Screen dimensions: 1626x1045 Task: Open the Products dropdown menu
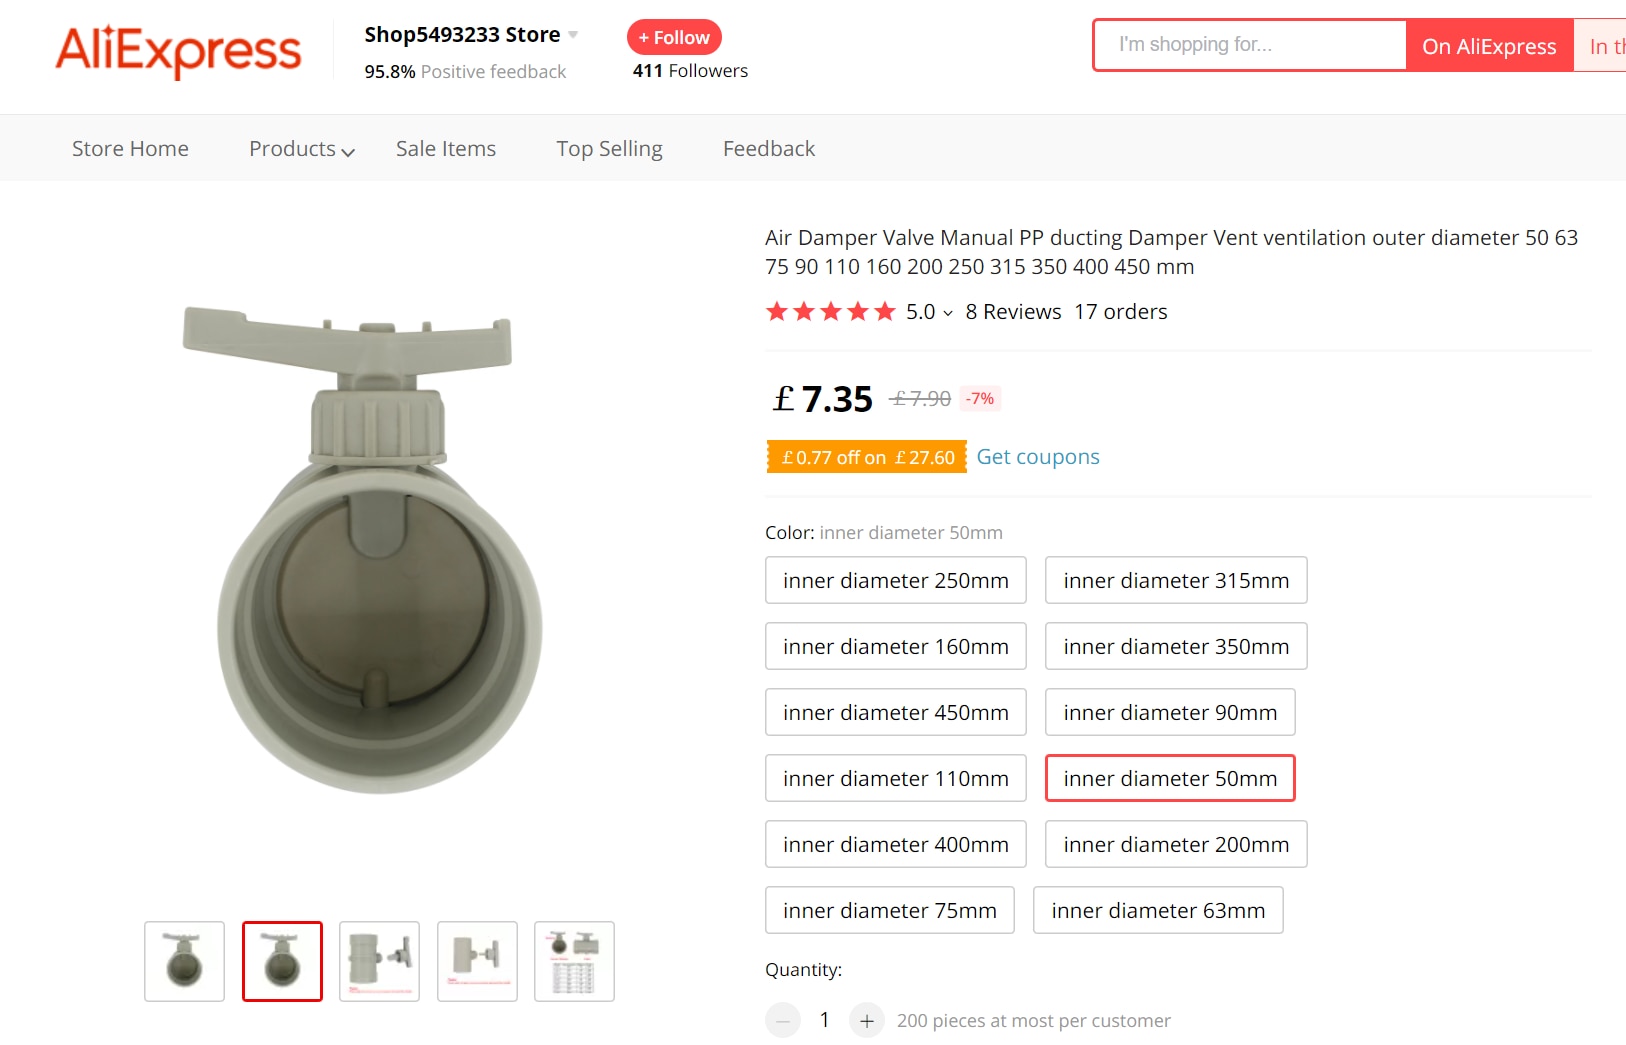(302, 149)
